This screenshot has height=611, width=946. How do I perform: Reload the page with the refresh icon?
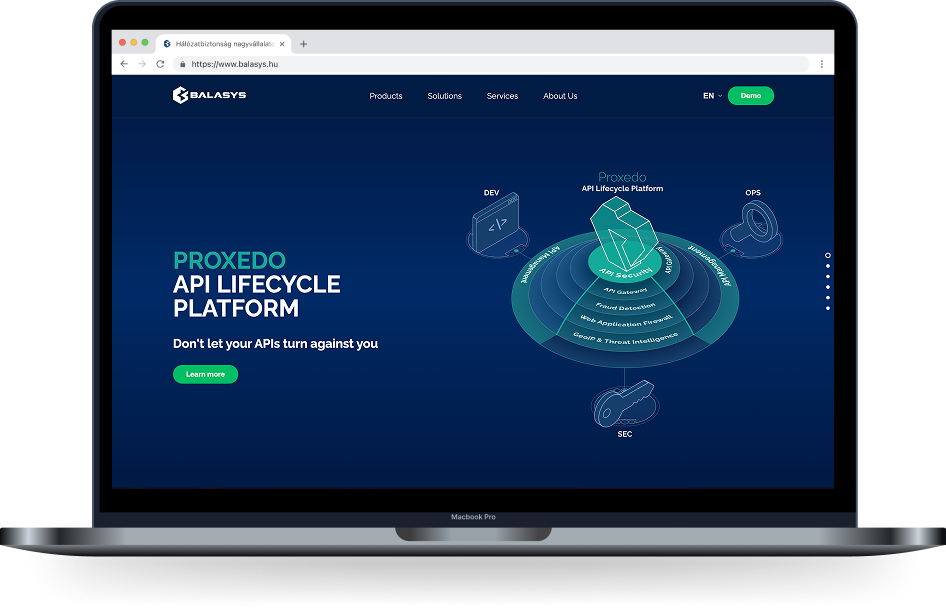(x=160, y=63)
